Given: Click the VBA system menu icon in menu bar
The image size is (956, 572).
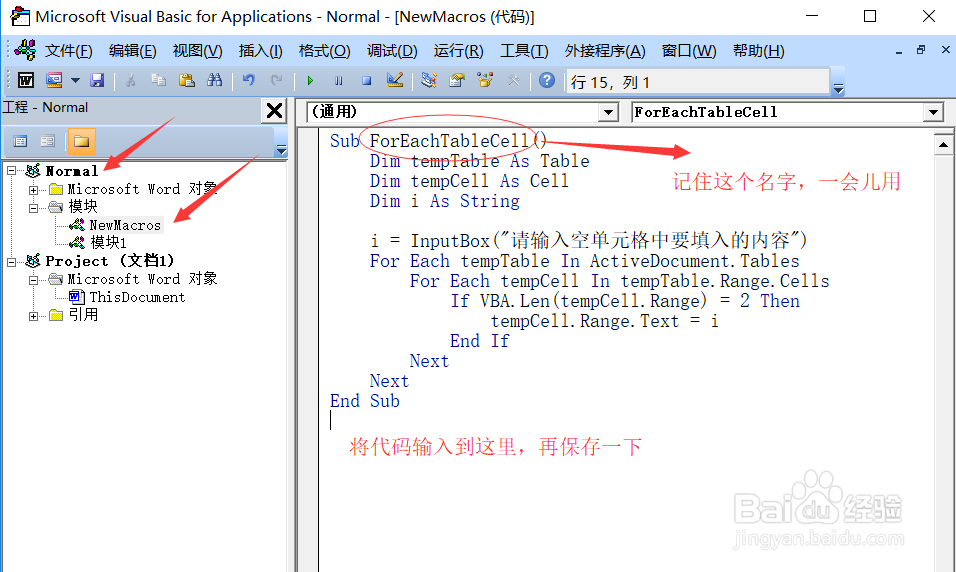Looking at the screenshot, I should 24,49.
